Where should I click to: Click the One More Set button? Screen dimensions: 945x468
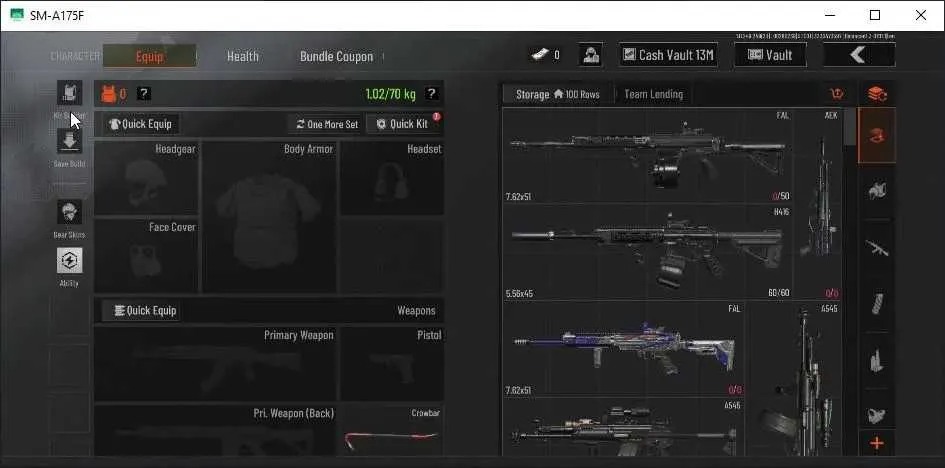click(x=327, y=124)
